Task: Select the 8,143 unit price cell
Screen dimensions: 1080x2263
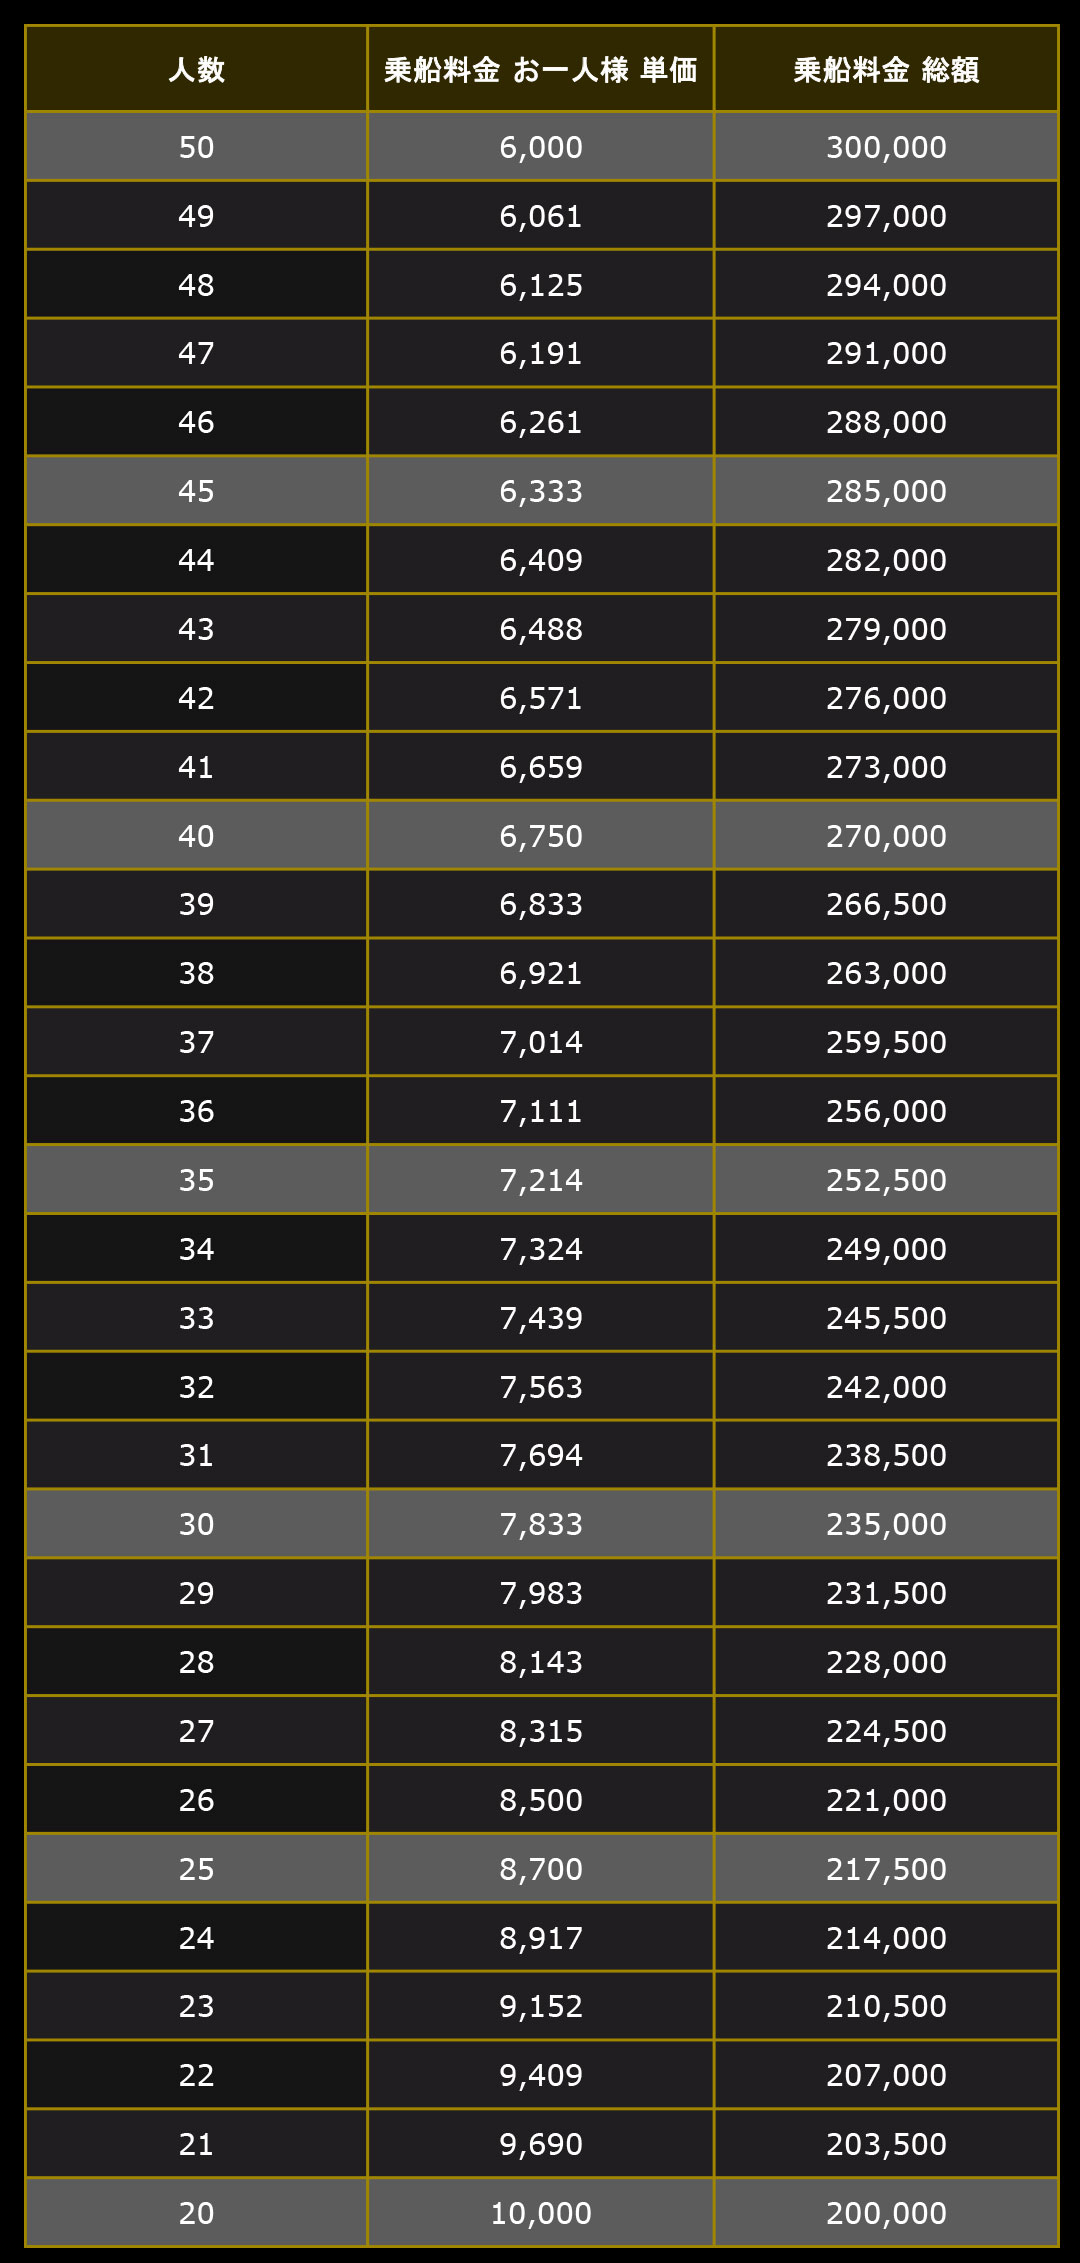Action: [541, 1662]
